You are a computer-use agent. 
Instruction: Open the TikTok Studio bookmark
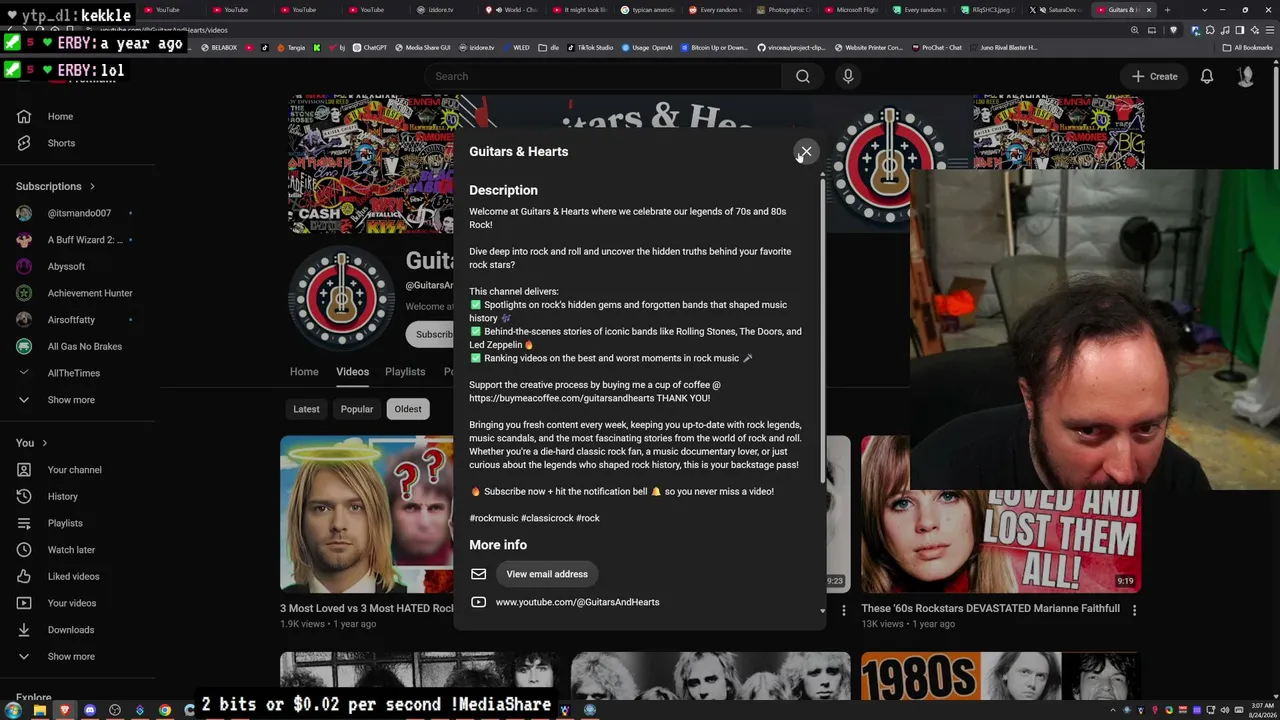[x=591, y=47]
